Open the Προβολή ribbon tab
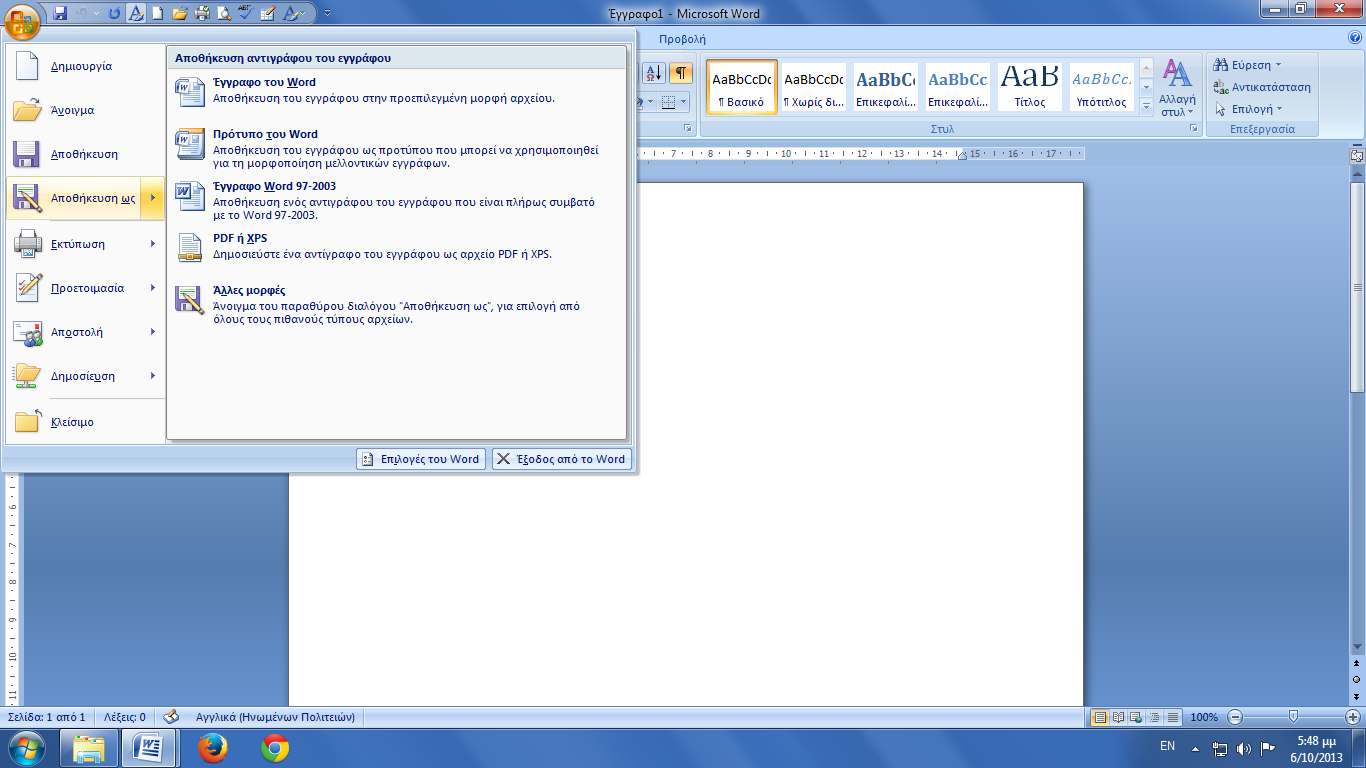This screenshot has width=1366, height=768. coord(682,39)
